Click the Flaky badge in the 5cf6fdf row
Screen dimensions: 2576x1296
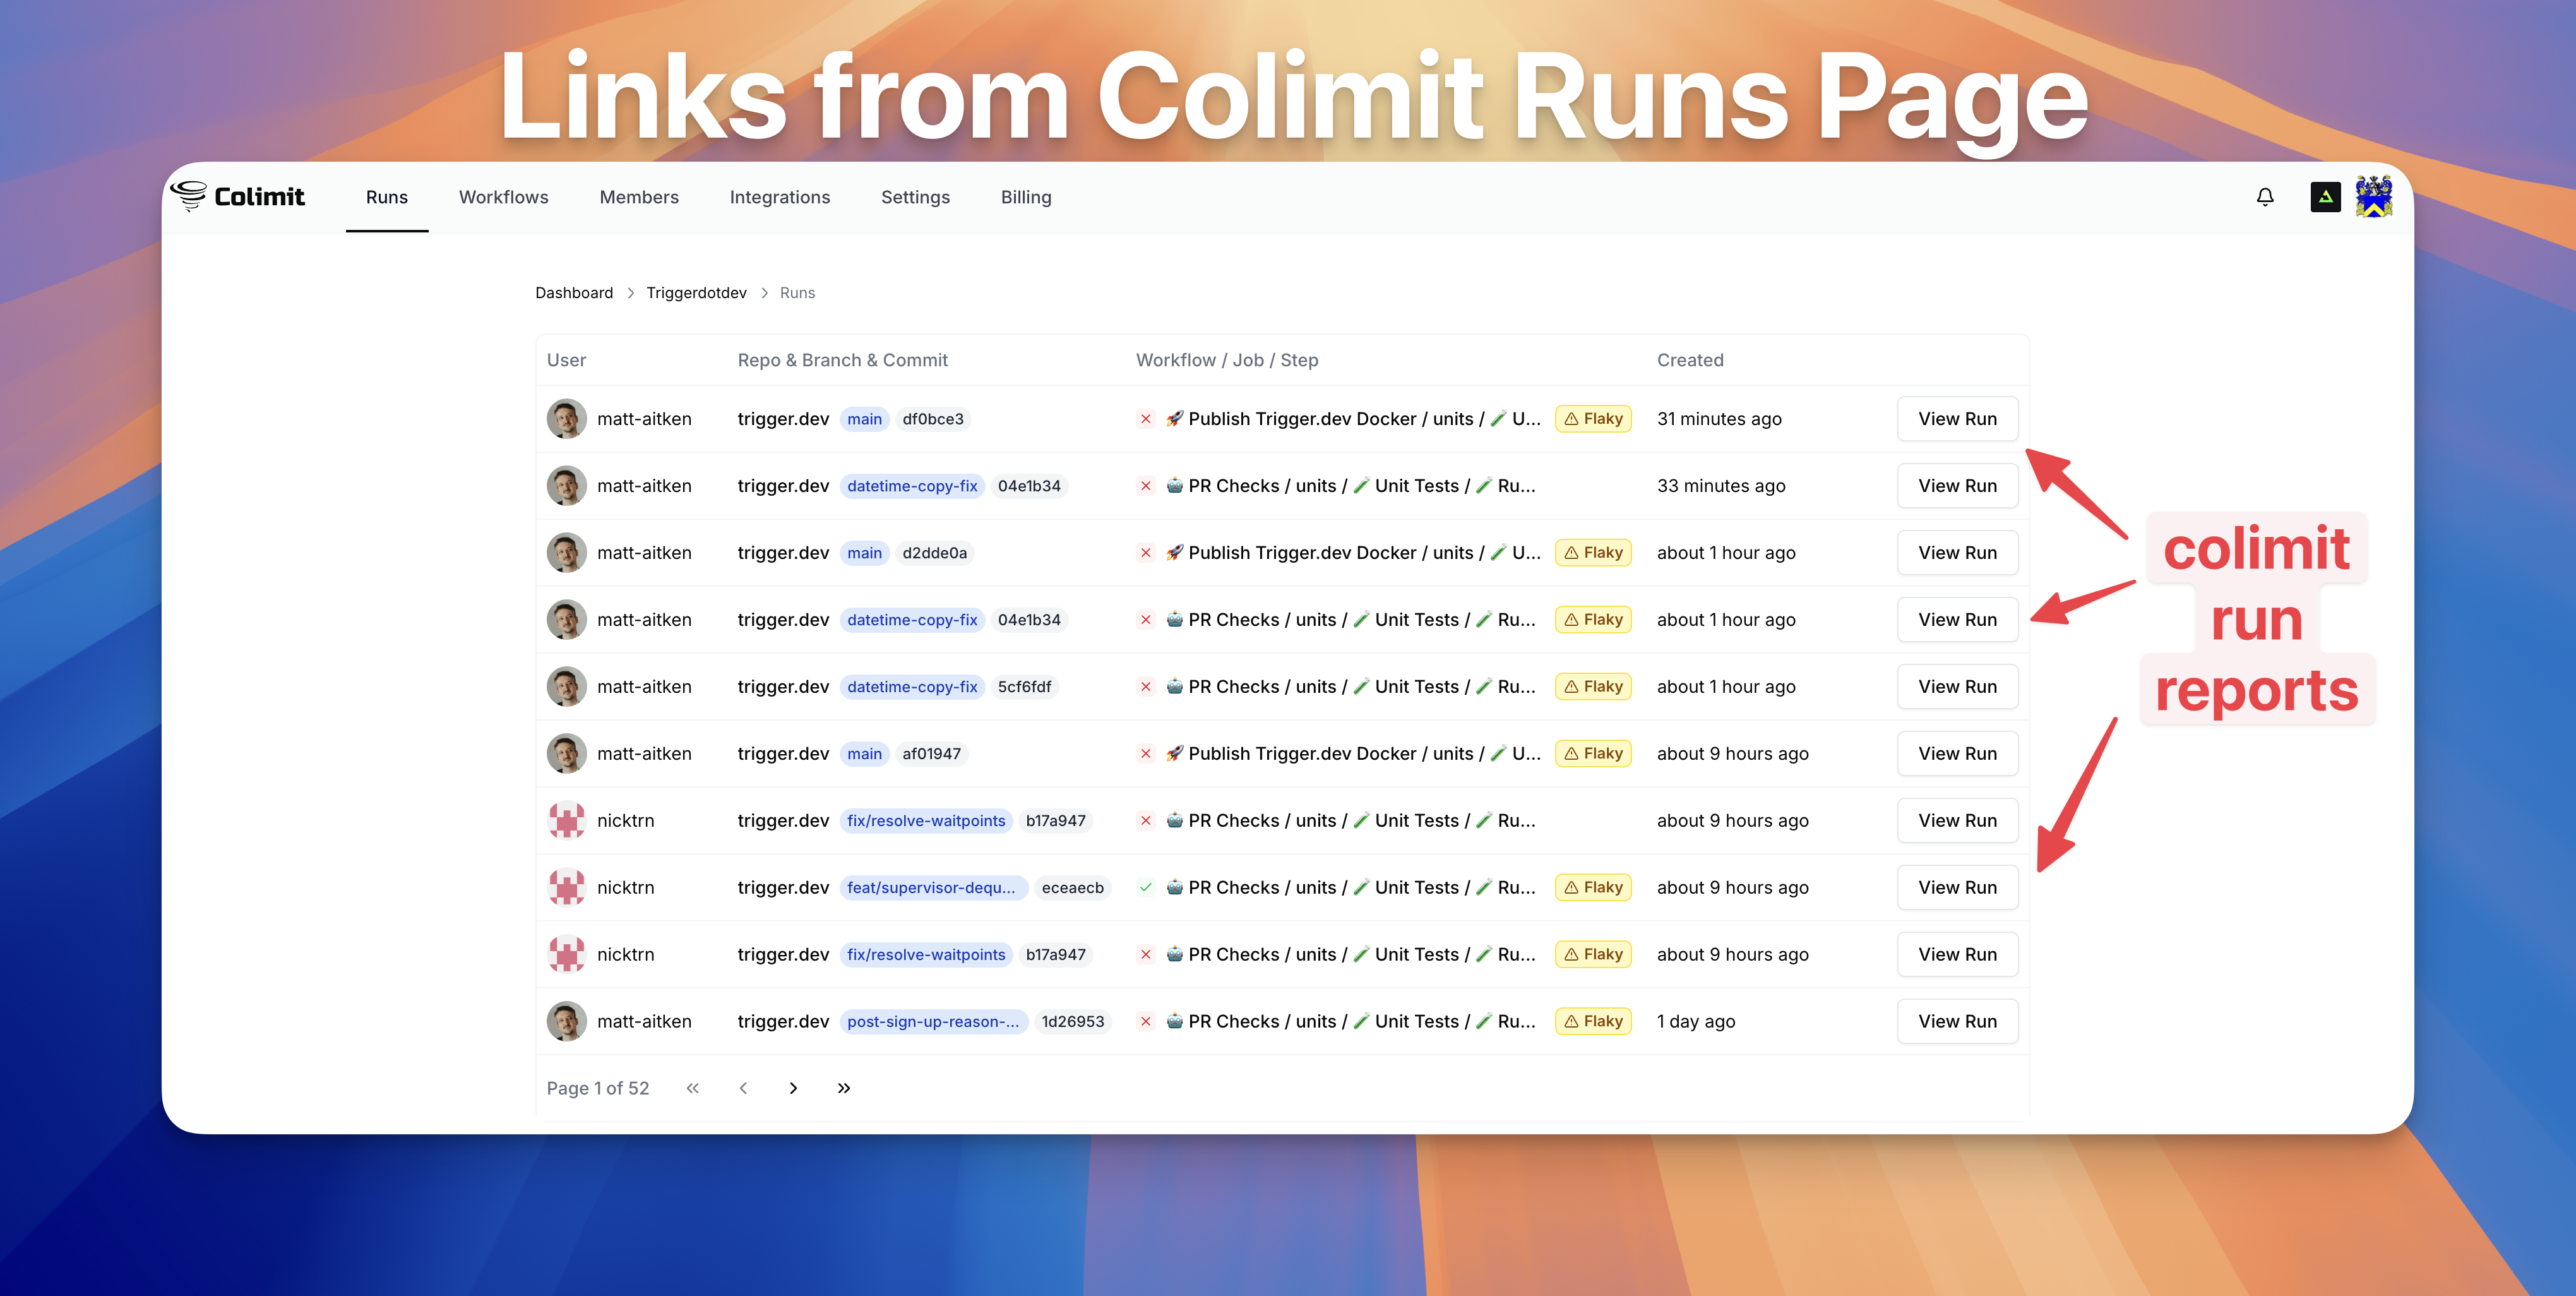[1593, 687]
